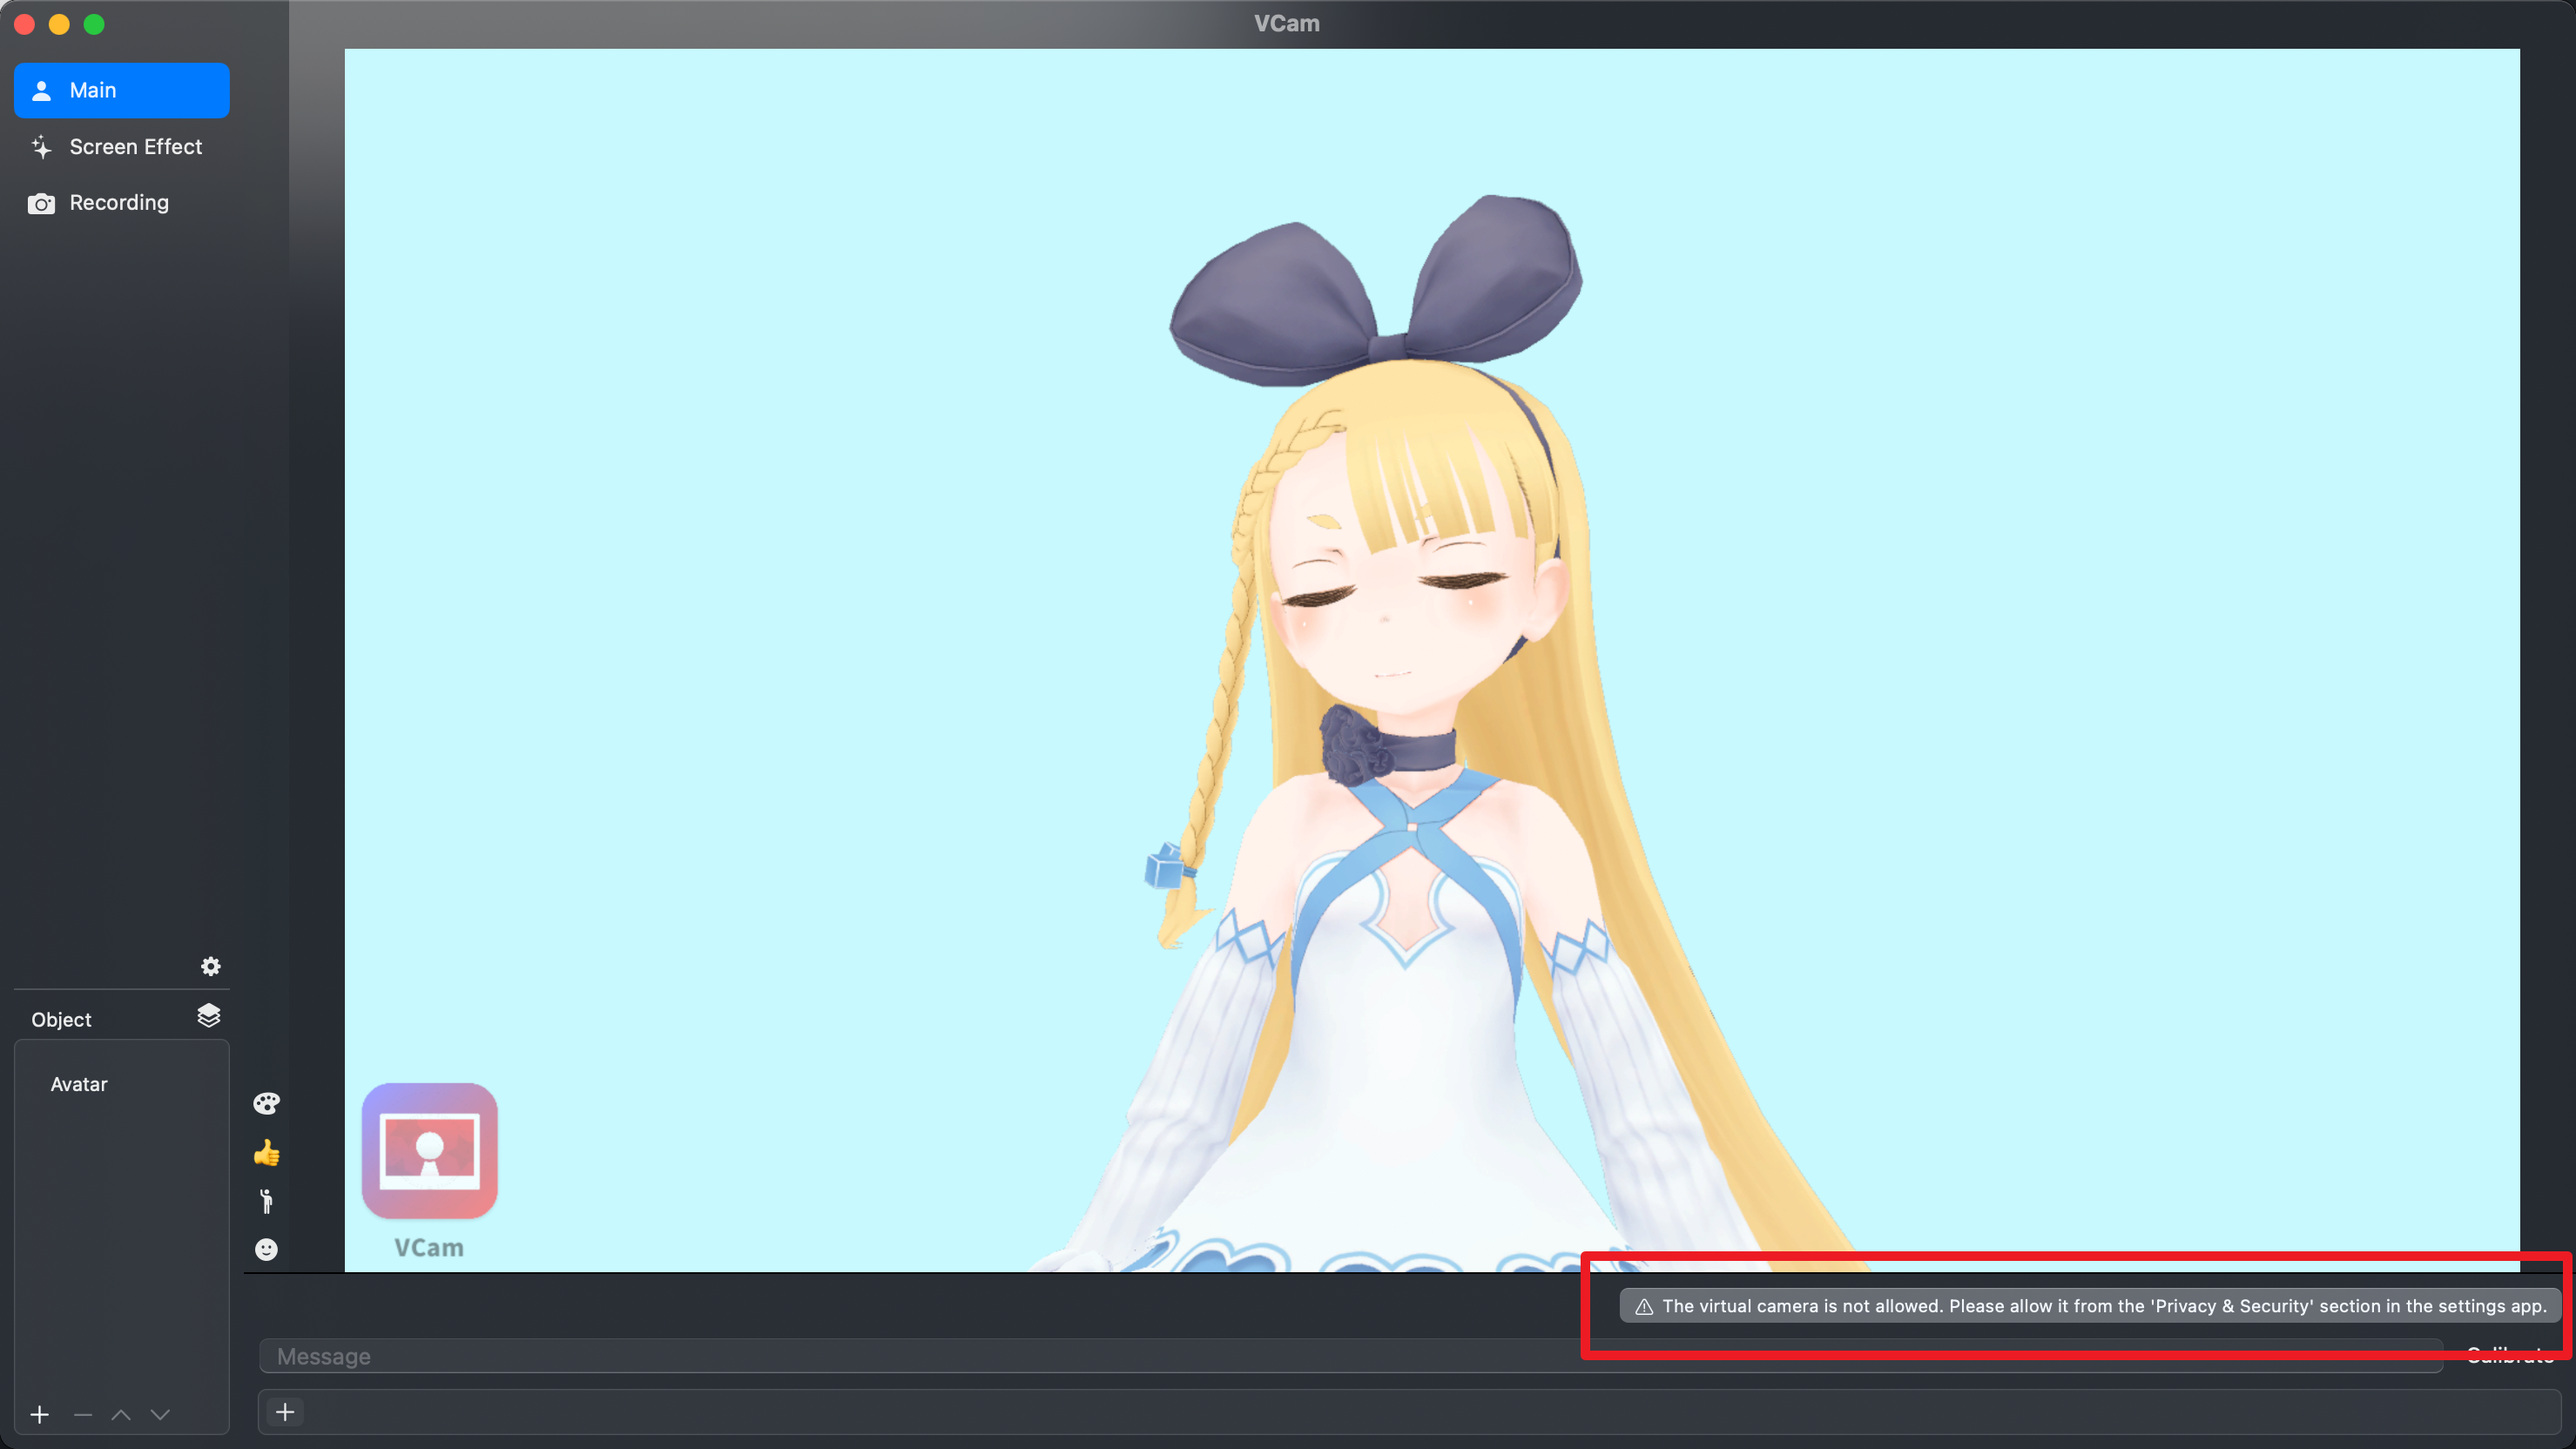The height and width of the screenshot is (1449, 2576).
Task: Click the green fullscreen window button
Action: coord(94,24)
